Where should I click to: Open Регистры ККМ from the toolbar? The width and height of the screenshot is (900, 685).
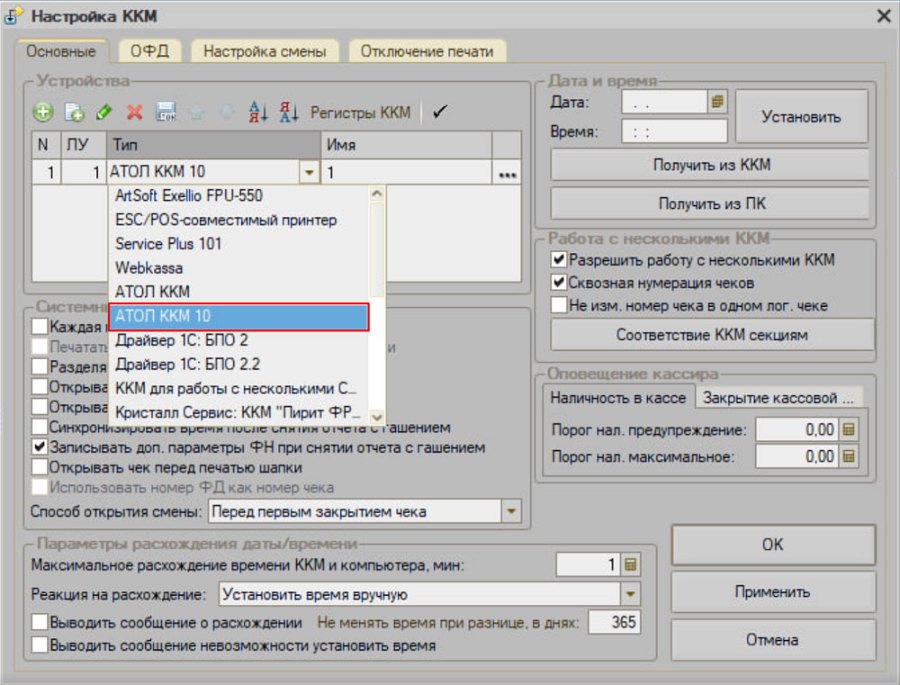[360, 113]
